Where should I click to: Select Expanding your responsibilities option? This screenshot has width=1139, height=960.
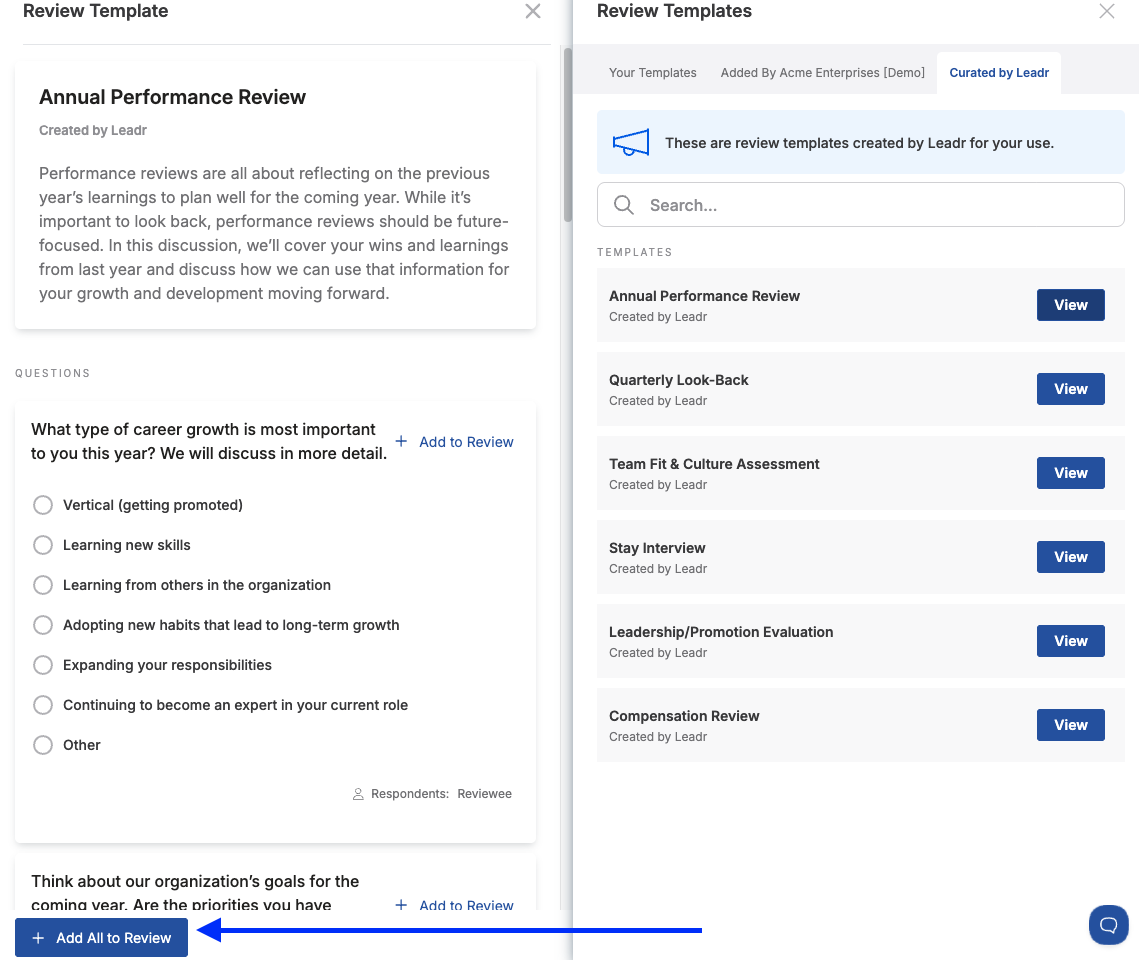pyautogui.click(x=43, y=664)
